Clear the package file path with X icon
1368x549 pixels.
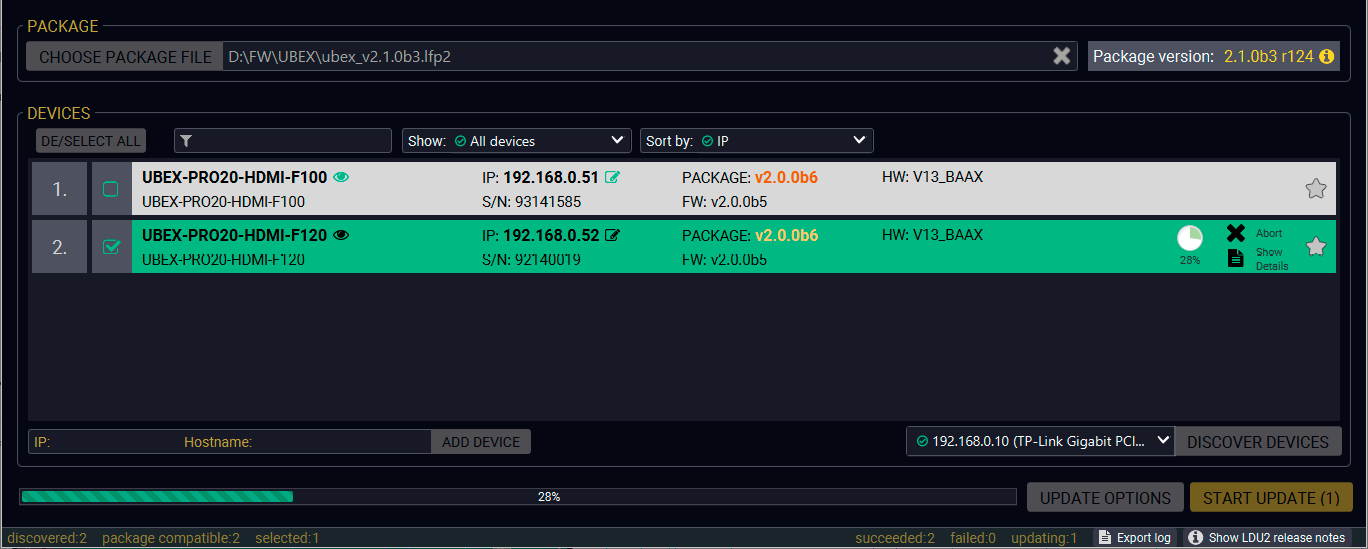pyautogui.click(x=1061, y=57)
